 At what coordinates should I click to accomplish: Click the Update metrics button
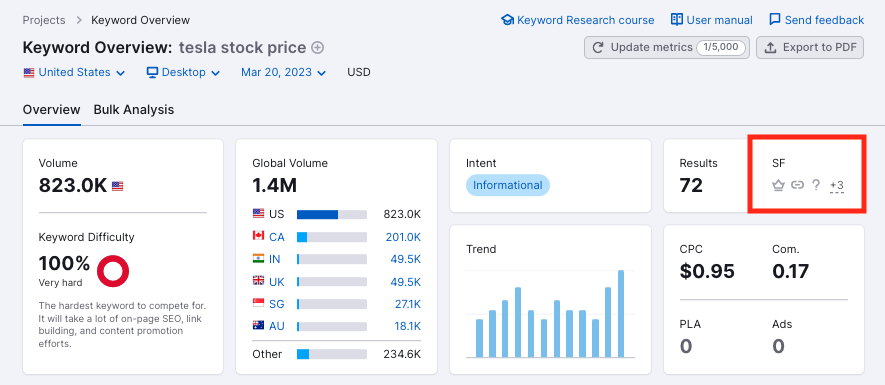pos(667,47)
